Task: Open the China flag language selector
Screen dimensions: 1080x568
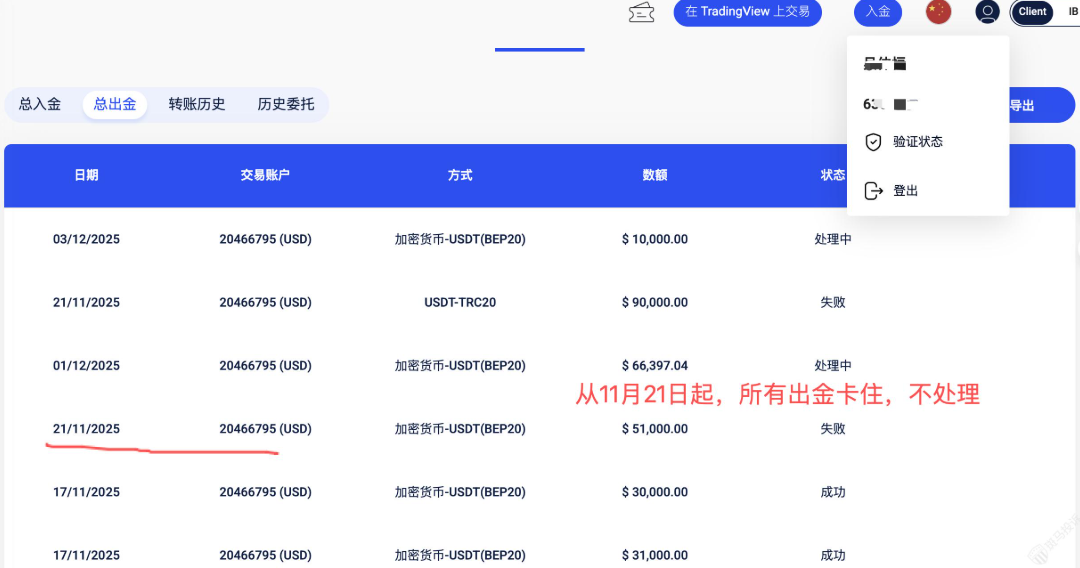Action: [x=938, y=12]
